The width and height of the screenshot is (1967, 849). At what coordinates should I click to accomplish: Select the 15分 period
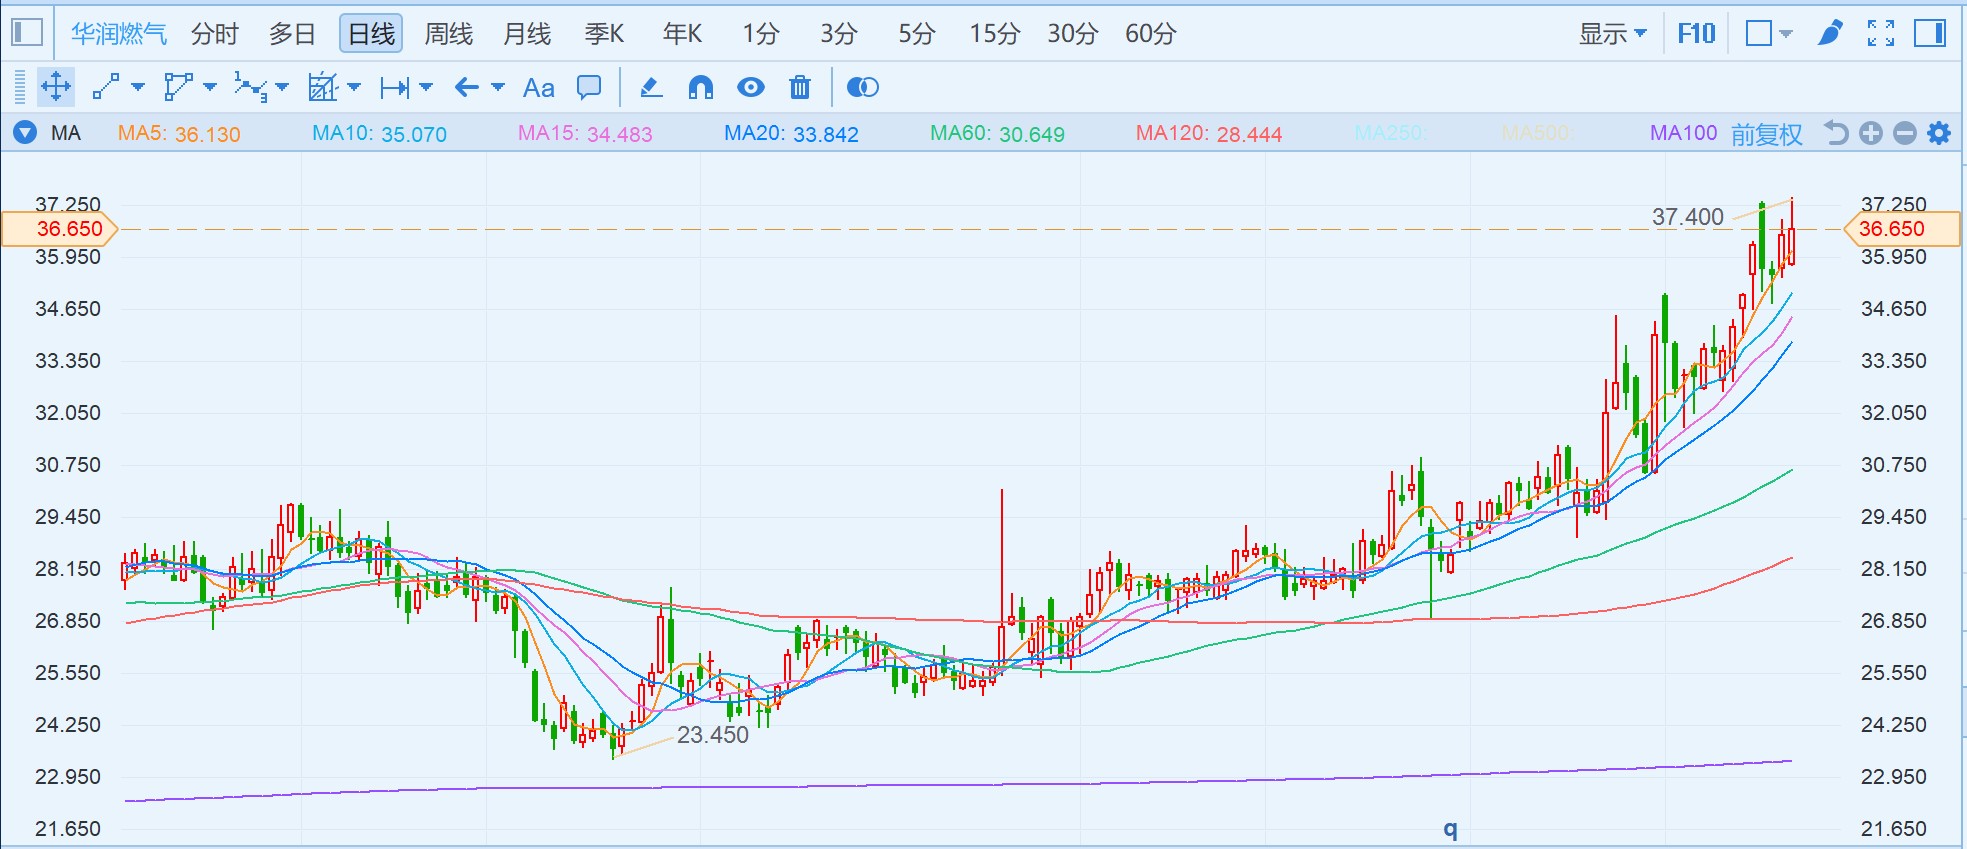994,34
